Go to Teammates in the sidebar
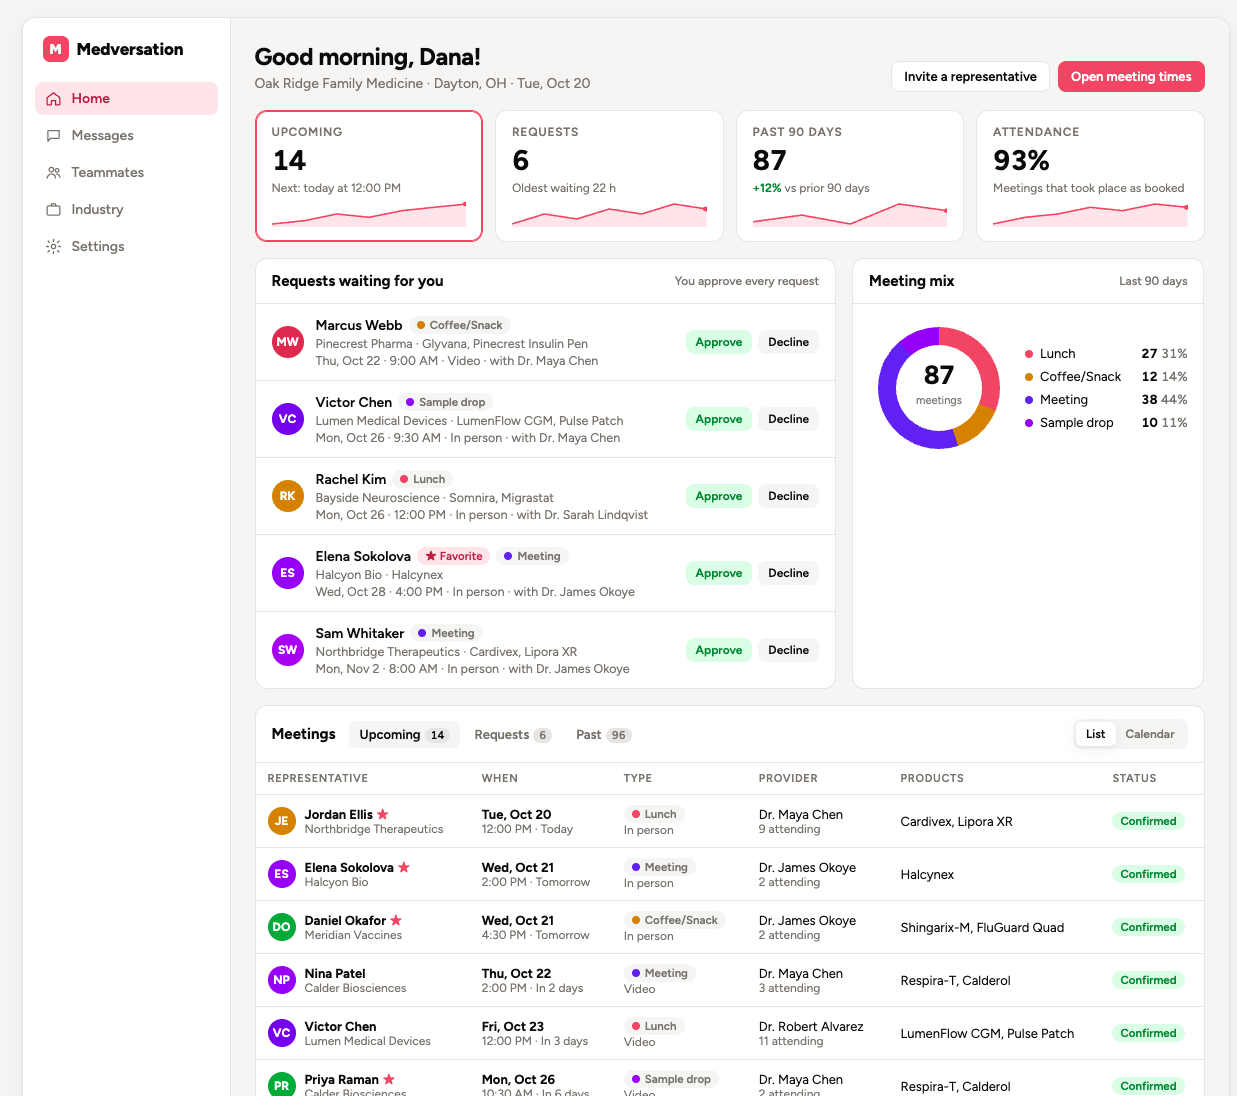Screen dimensions: 1237x1096 click(x=126, y=173)
